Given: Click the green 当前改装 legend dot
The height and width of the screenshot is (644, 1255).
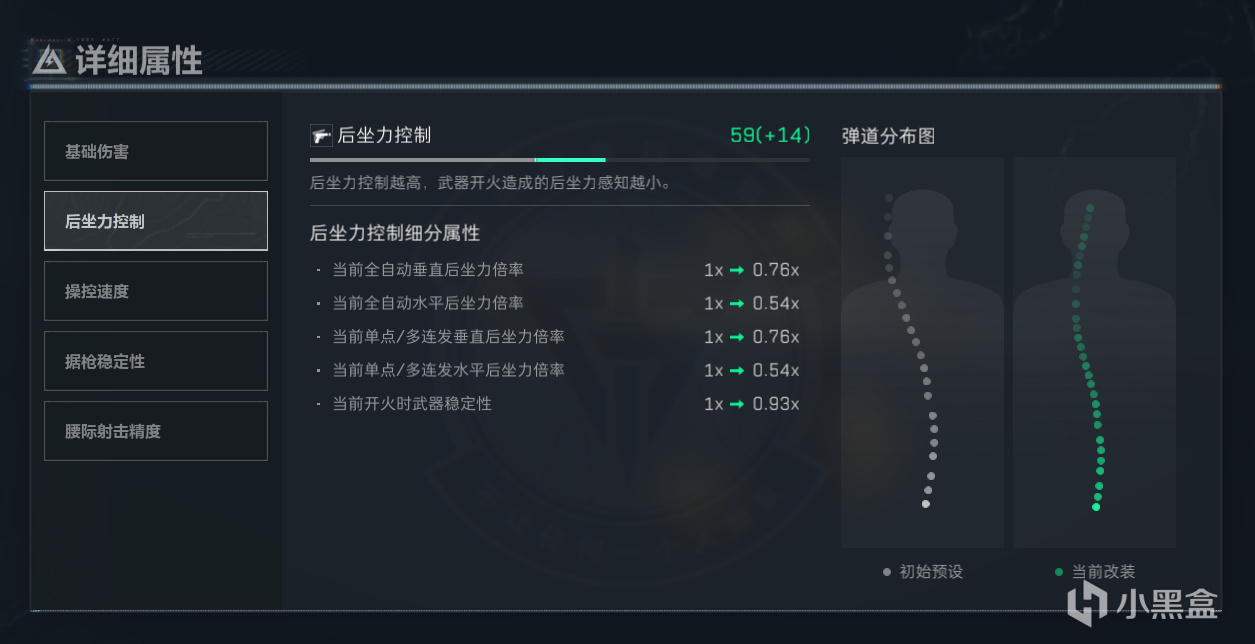Looking at the screenshot, I should [x=1059, y=572].
